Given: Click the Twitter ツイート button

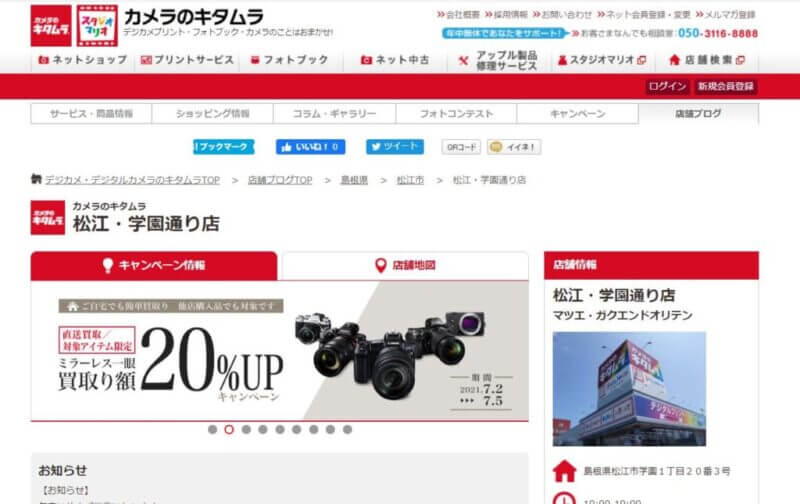Looking at the screenshot, I should pos(395,147).
